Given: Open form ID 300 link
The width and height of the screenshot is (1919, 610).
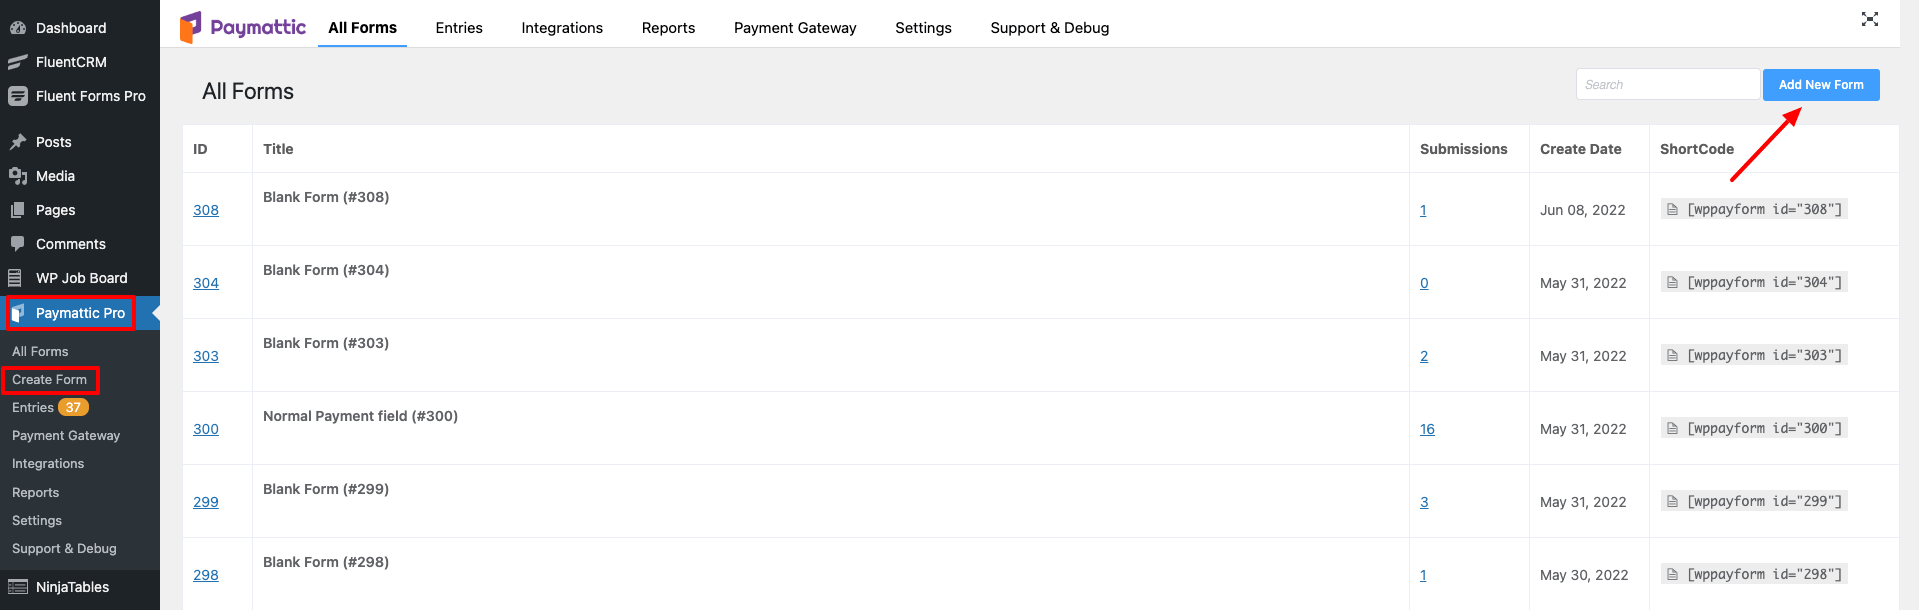Looking at the screenshot, I should [206, 429].
